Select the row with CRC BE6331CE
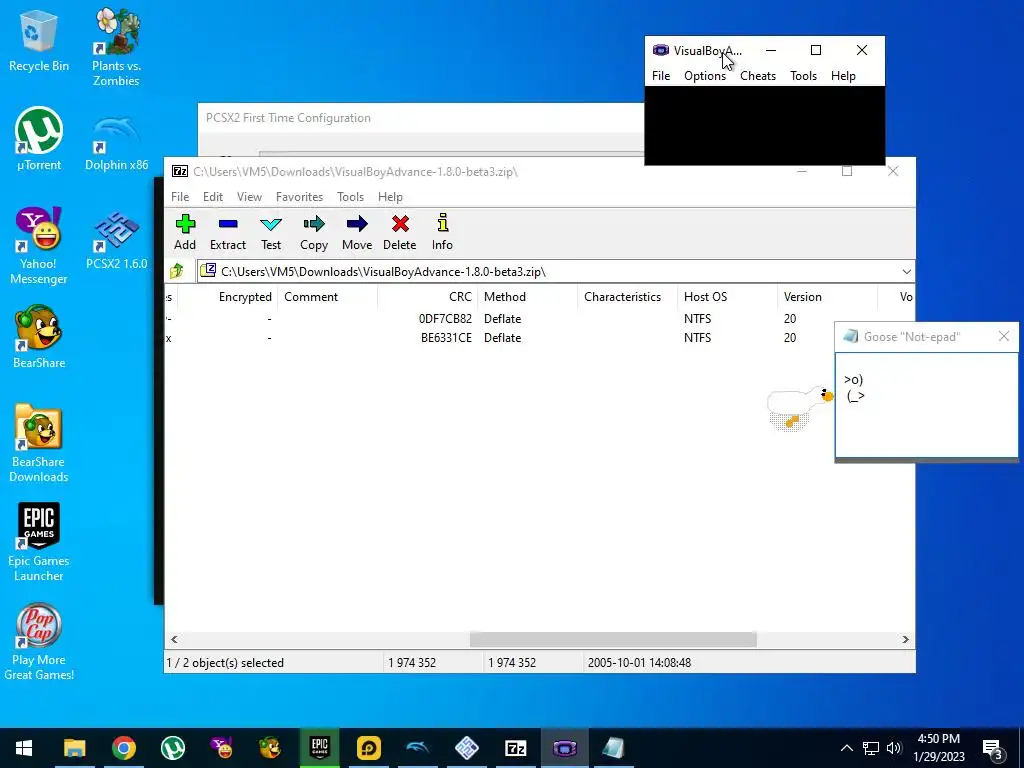The image size is (1024, 768). (498, 338)
